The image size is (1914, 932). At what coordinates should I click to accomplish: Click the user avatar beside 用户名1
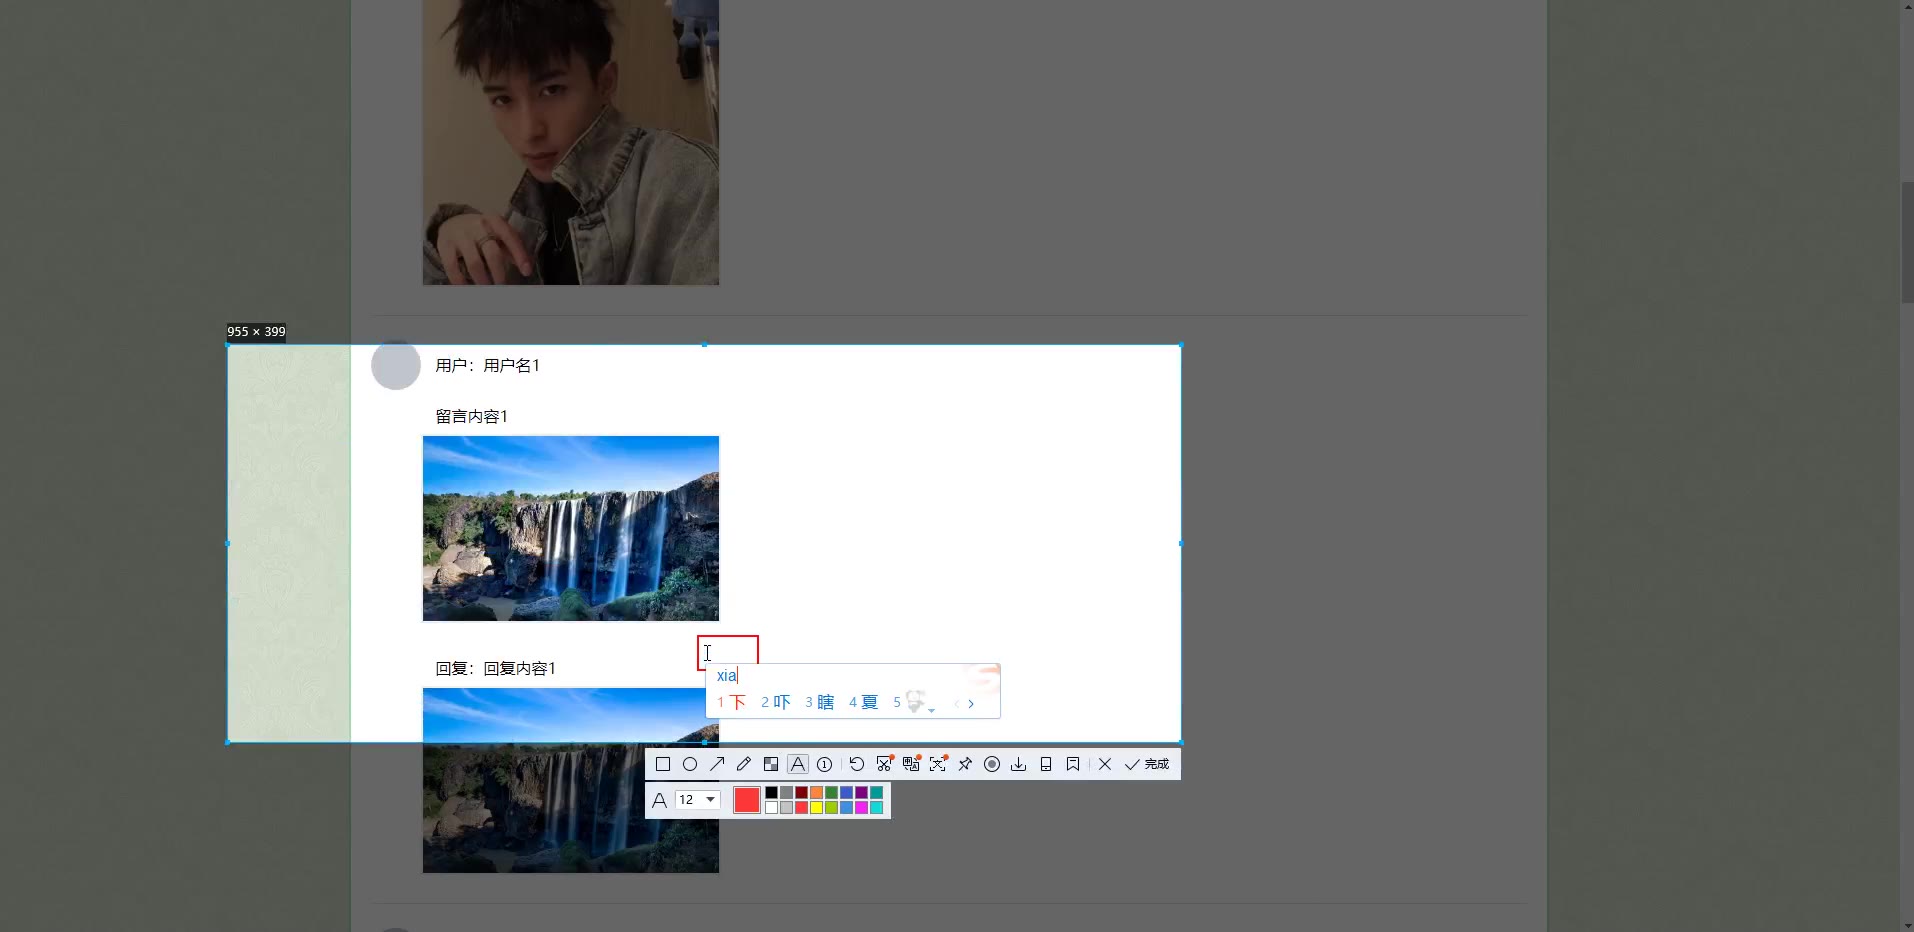click(x=396, y=365)
